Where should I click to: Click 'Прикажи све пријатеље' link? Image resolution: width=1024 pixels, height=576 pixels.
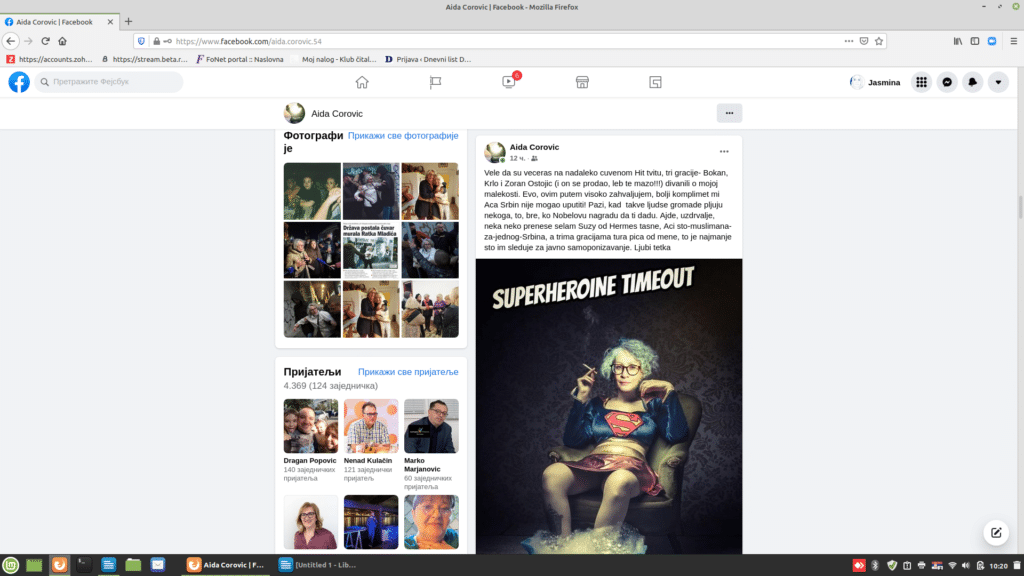pyautogui.click(x=408, y=372)
